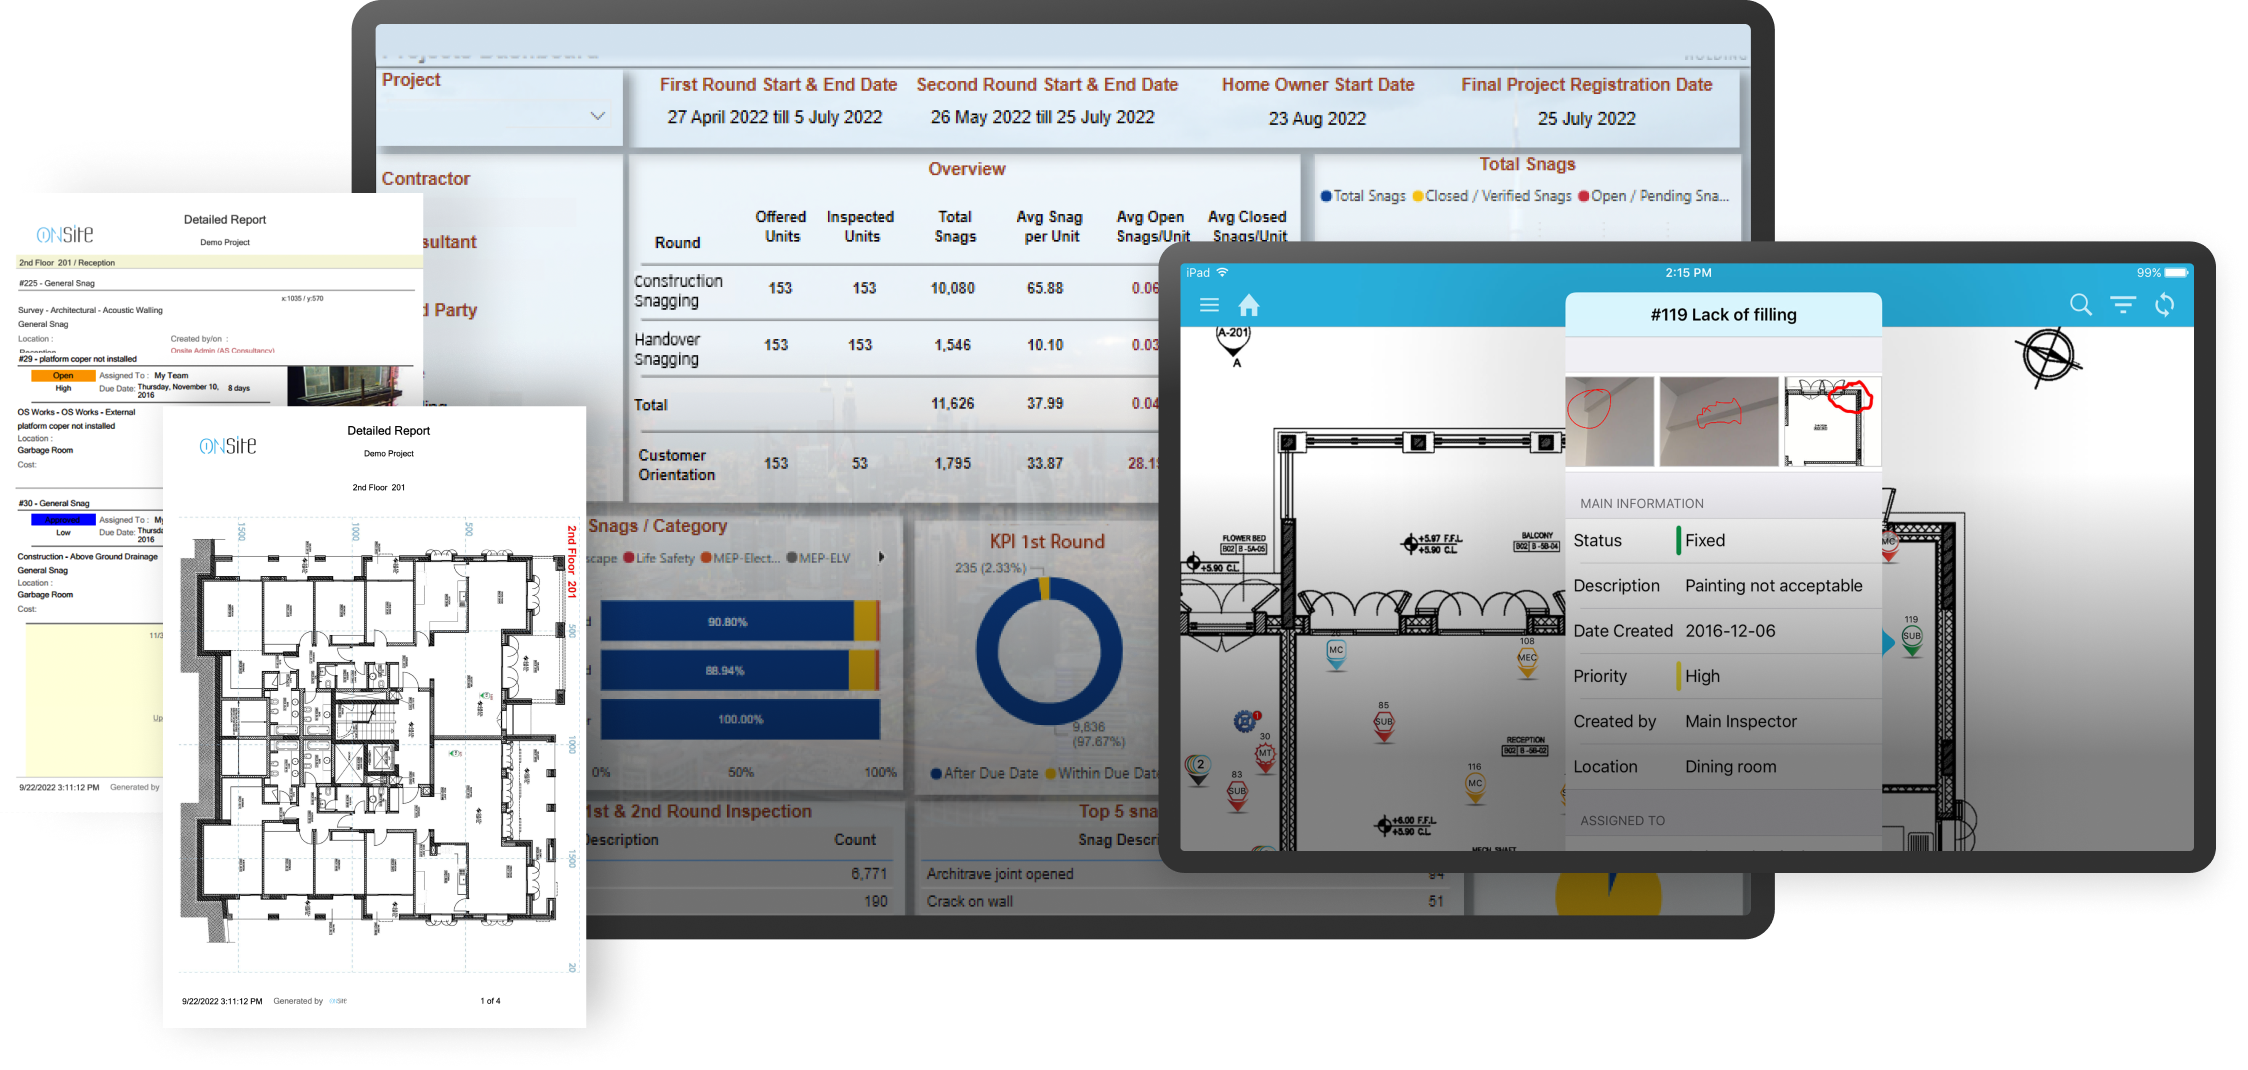This screenshot has width=2248, height=1070.
Task: Click the OnSite logo on front report
Action: coord(228,446)
